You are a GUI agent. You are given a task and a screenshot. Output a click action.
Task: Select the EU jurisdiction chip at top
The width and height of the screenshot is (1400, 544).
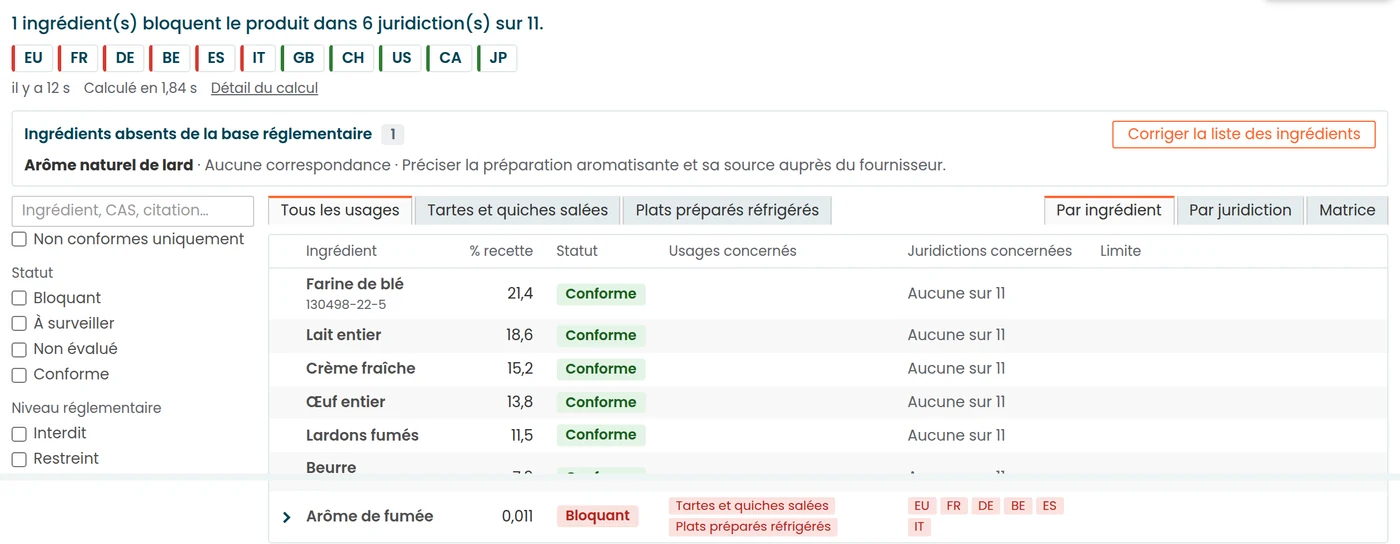pos(32,58)
